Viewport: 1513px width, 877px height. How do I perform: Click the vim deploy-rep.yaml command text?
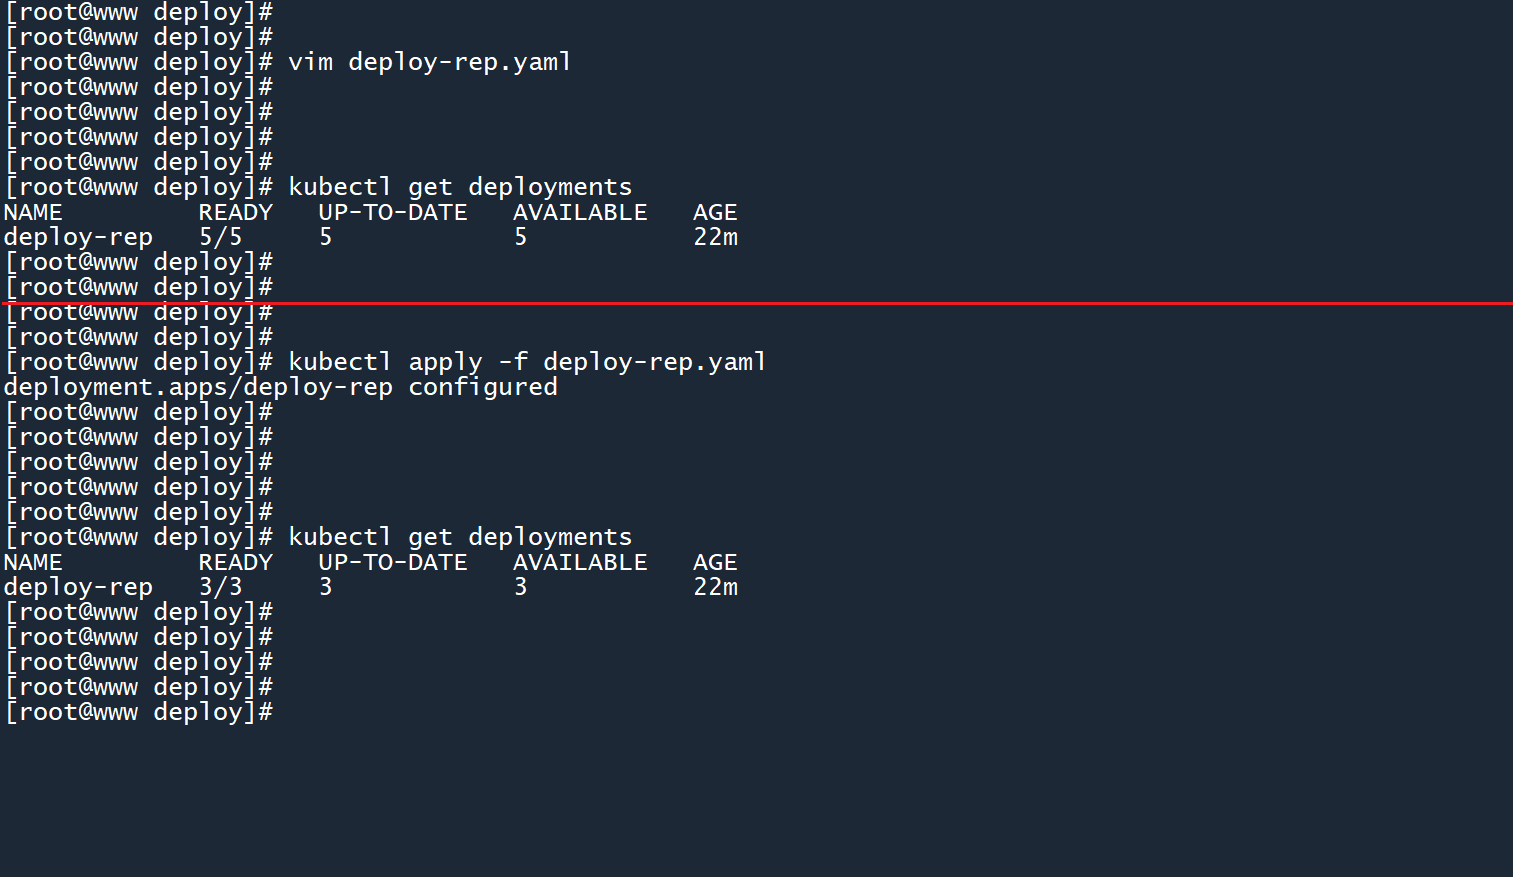click(429, 62)
